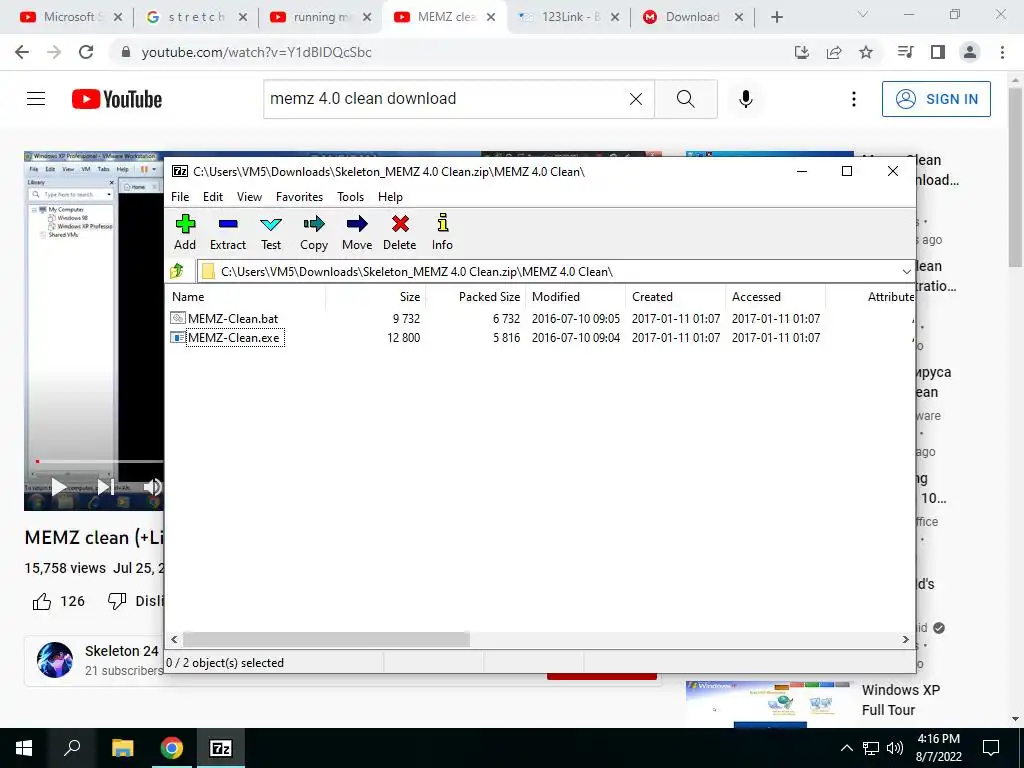Clear the YouTube search box text
1024x768 pixels.
click(x=635, y=99)
